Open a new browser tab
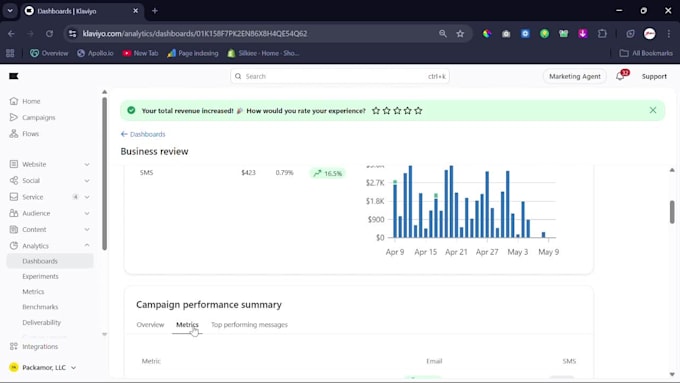The width and height of the screenshot is (680, 383). [155, 11]
